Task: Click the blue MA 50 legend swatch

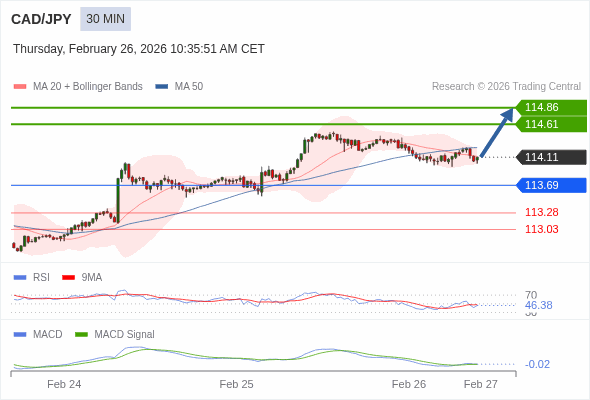Action: [x=162, y=87]
